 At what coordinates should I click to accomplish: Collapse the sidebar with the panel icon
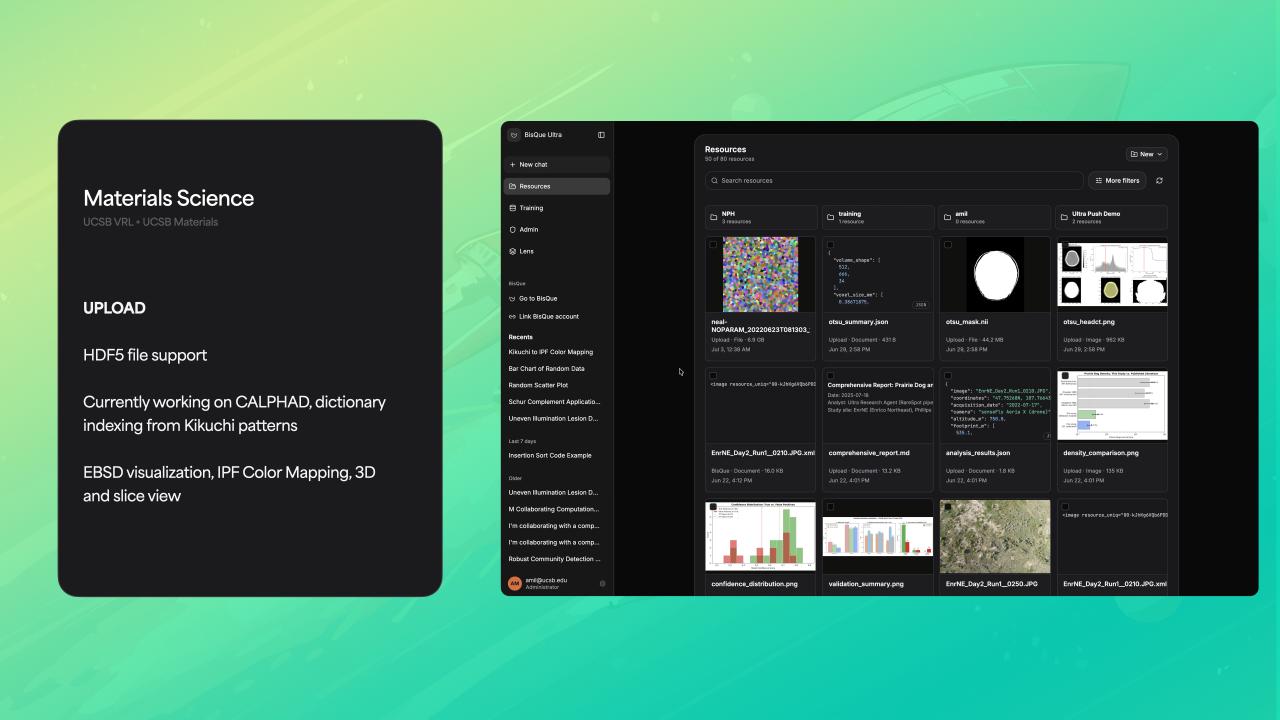click(x=601, y=135)
